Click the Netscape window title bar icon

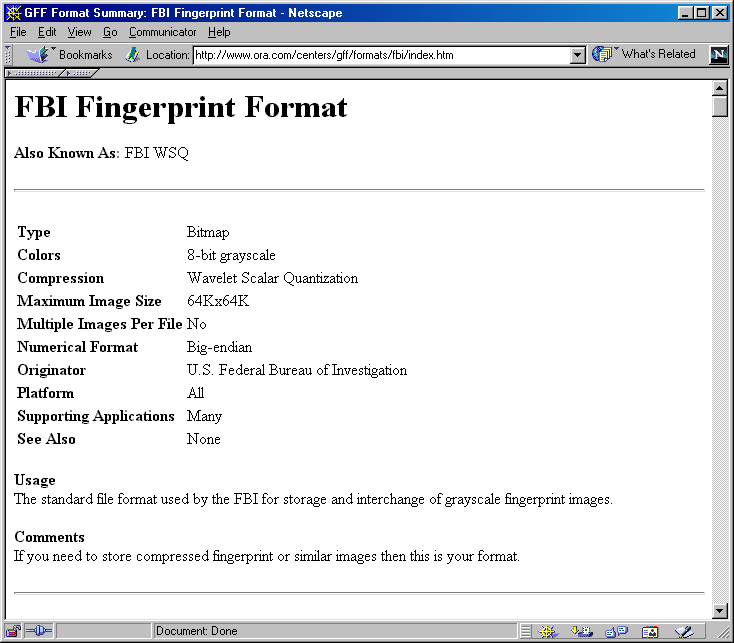pos(13,13)
